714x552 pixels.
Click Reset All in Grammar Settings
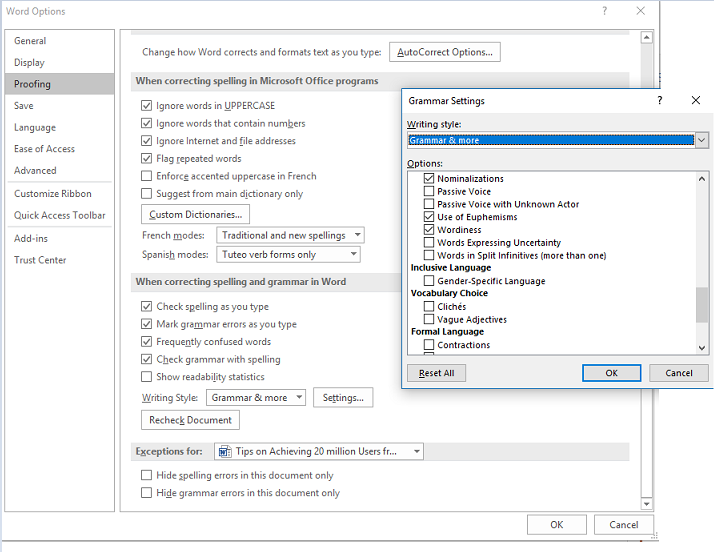436,373
